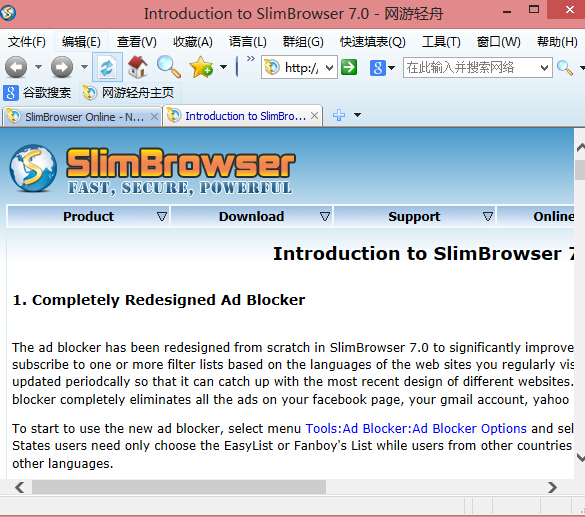Open a new tab with plus icon
Viewport: 585px width, 517px height.
click(x=339, y=115)
